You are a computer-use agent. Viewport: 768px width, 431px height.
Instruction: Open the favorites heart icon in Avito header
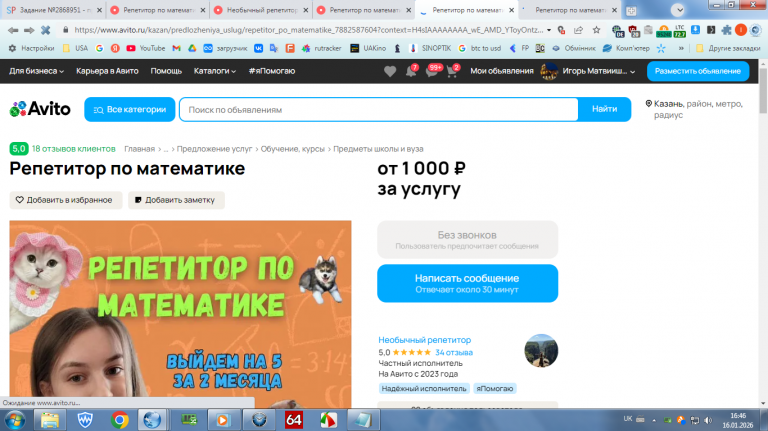390,72
